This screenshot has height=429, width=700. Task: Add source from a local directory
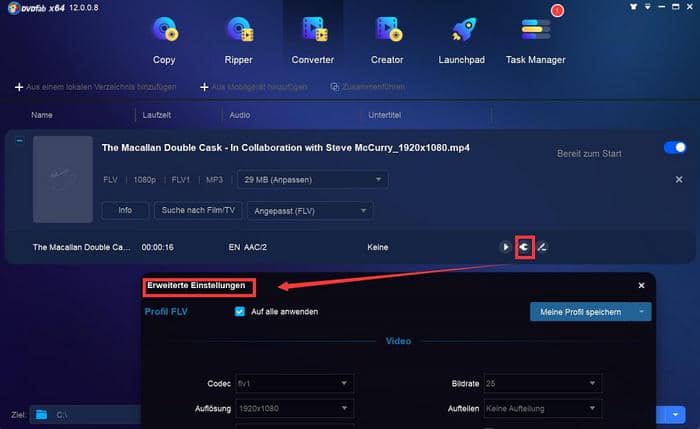click(x=96, y=87)
